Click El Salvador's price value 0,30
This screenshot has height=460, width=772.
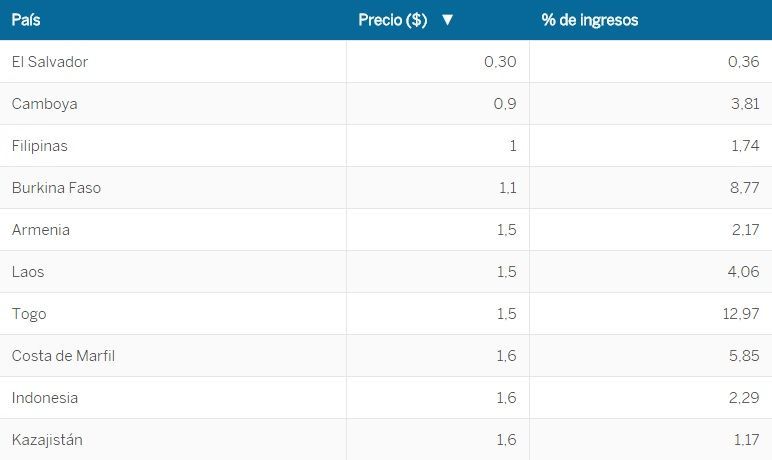[x=500, y=62]
